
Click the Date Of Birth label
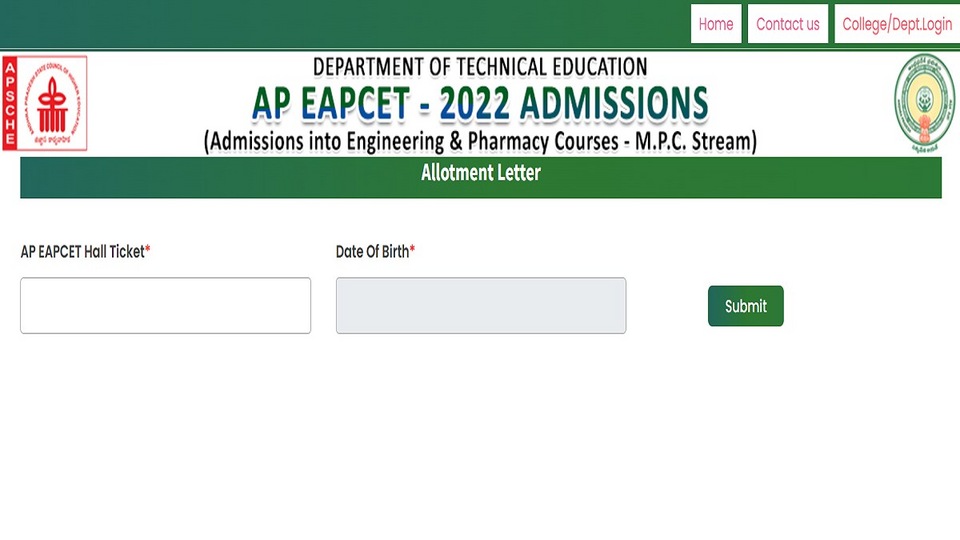click(x=372, y=252)
